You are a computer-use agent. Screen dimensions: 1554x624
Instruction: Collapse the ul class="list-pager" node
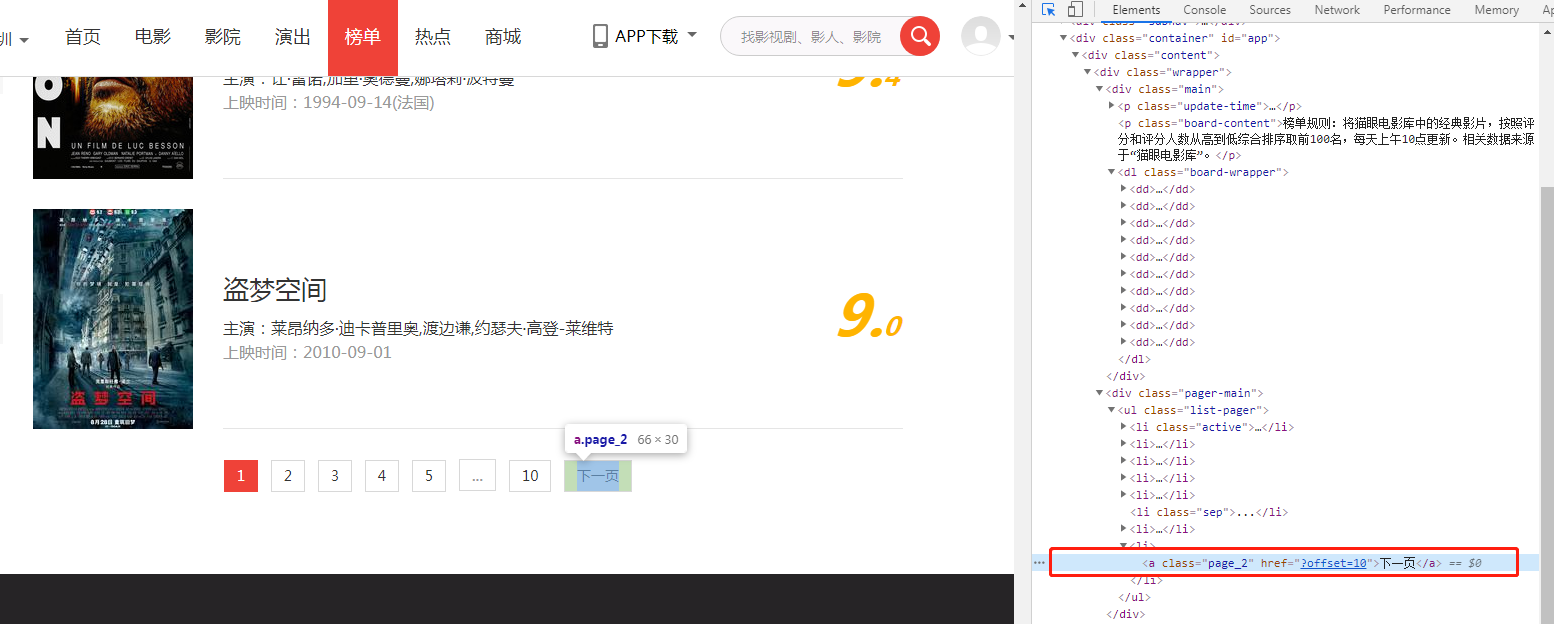pos(1110,409)
